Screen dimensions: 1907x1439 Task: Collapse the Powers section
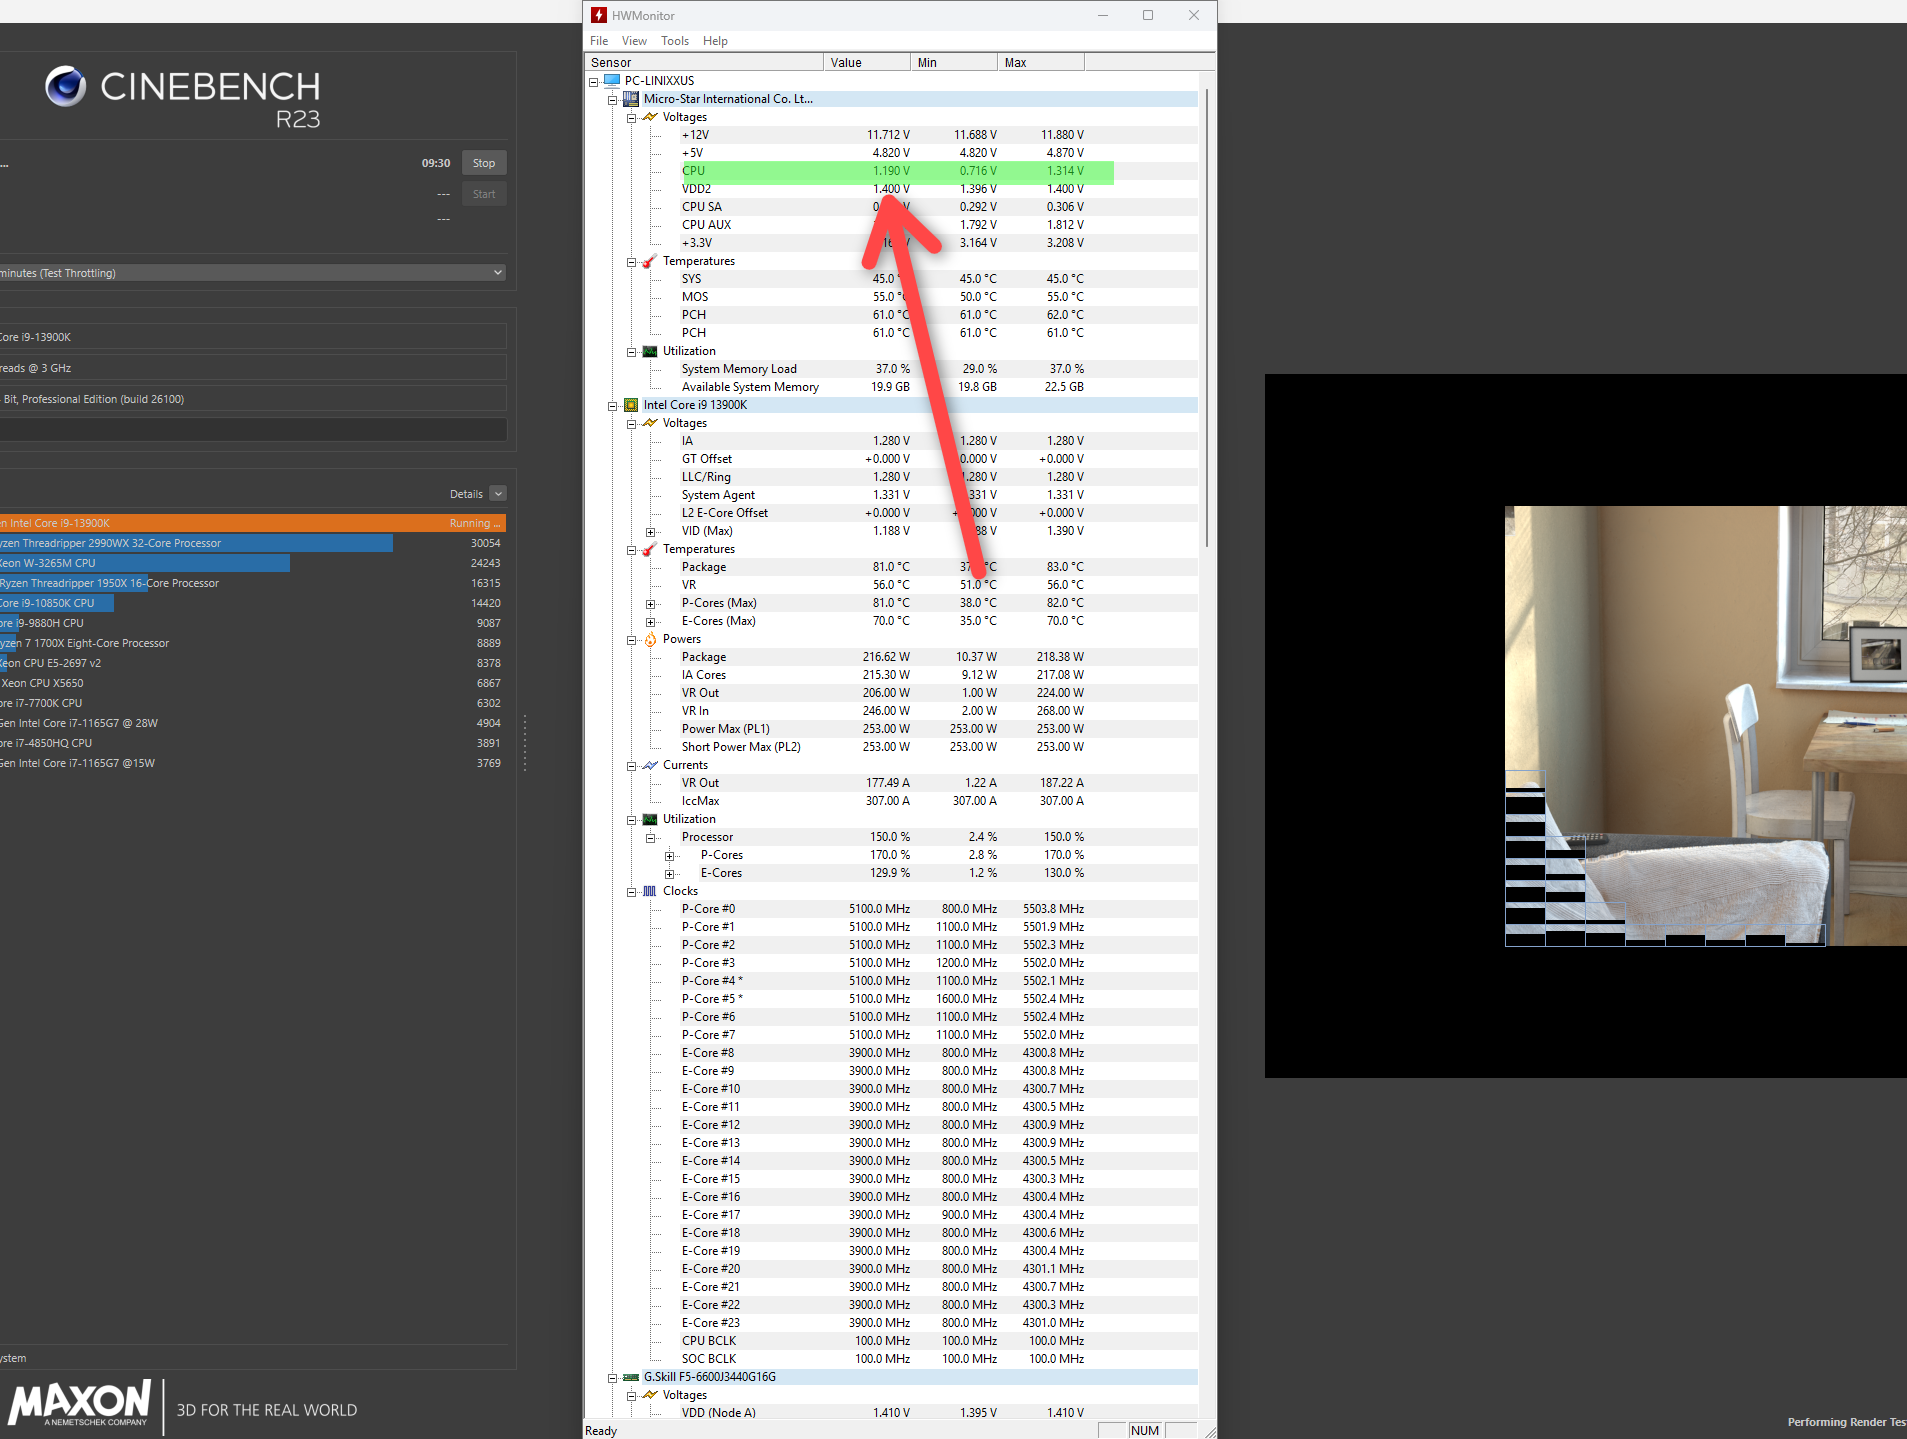pyautogui.click(x=631, y=639)
